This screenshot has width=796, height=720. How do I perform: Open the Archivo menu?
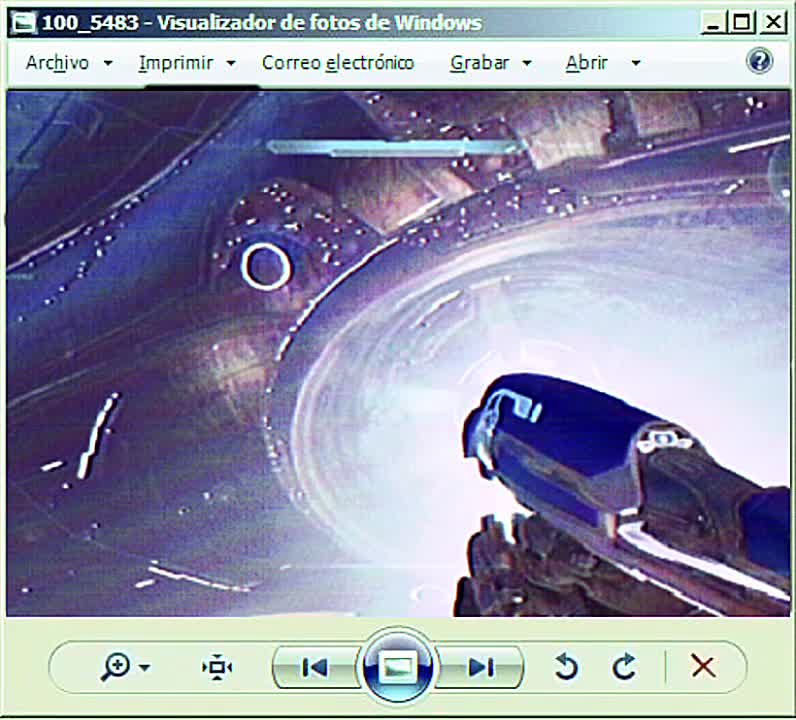pyautogui.click(x=57, y=63)
